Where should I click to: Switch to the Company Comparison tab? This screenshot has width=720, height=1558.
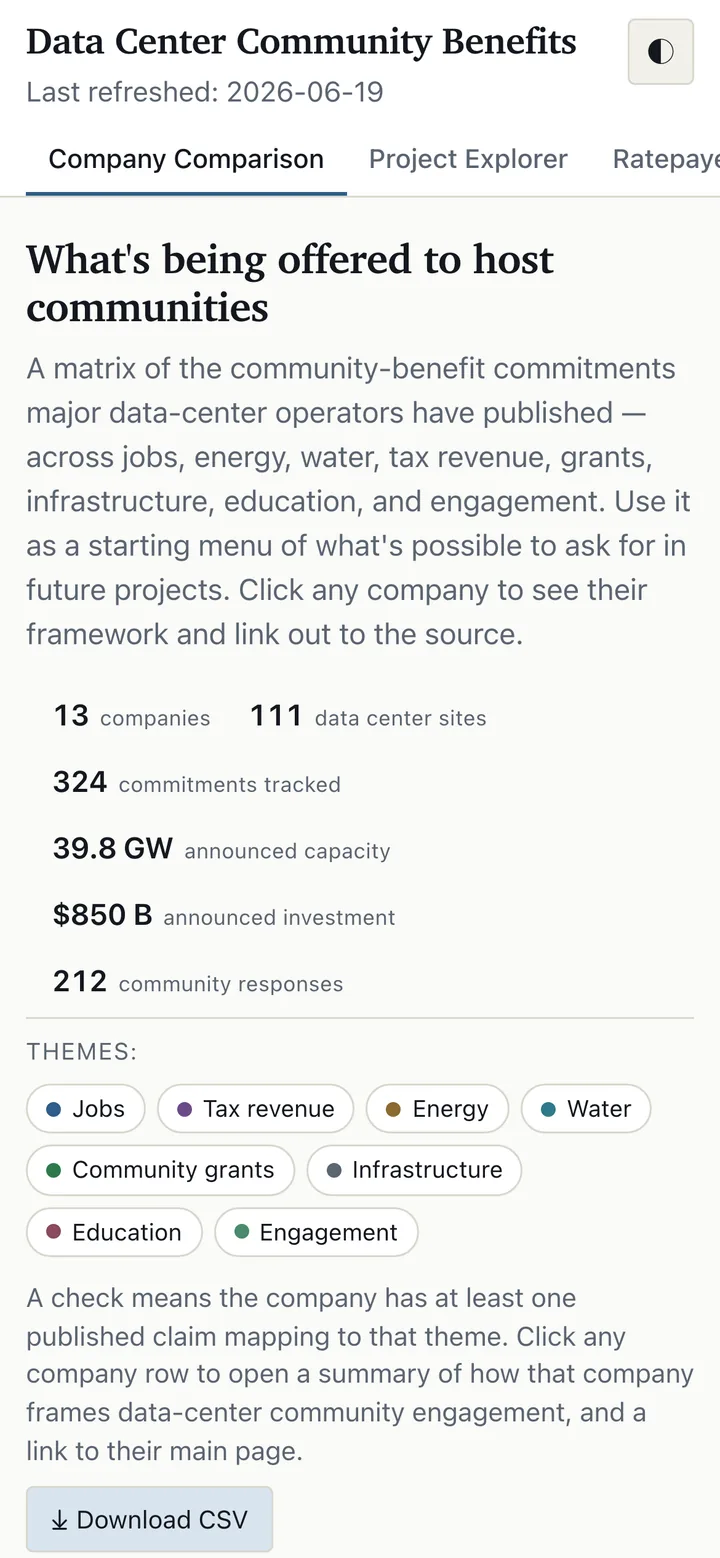click(x=186, y=159)
